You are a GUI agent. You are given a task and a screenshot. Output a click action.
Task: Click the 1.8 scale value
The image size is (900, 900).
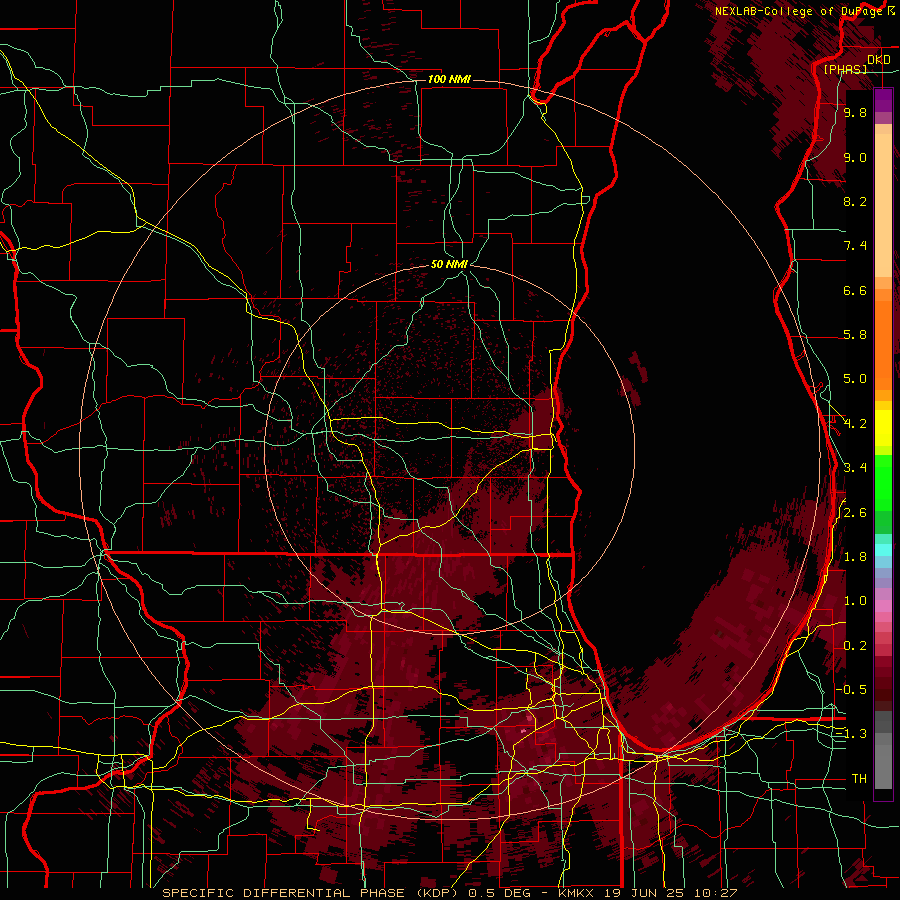point(855,557)
